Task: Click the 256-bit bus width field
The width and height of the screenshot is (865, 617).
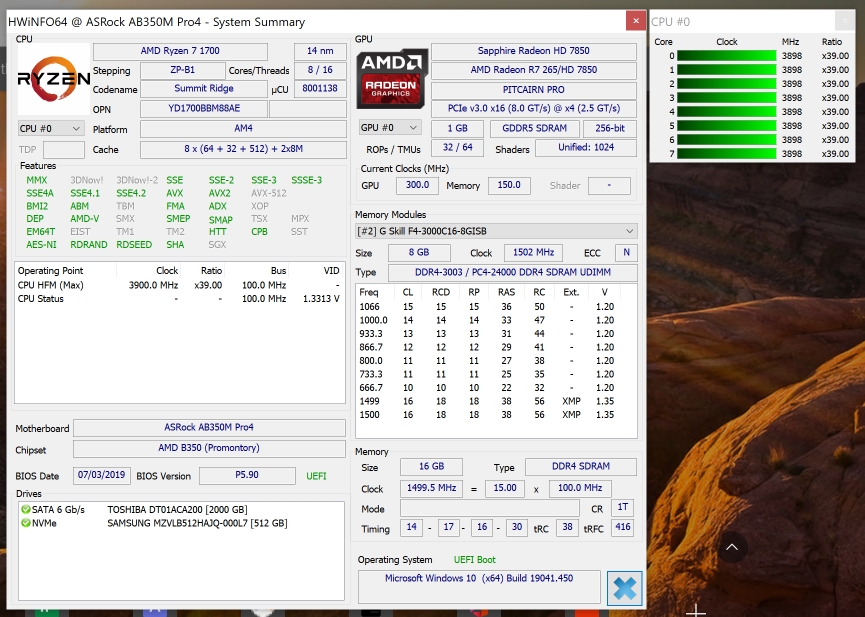Action: 610,129
